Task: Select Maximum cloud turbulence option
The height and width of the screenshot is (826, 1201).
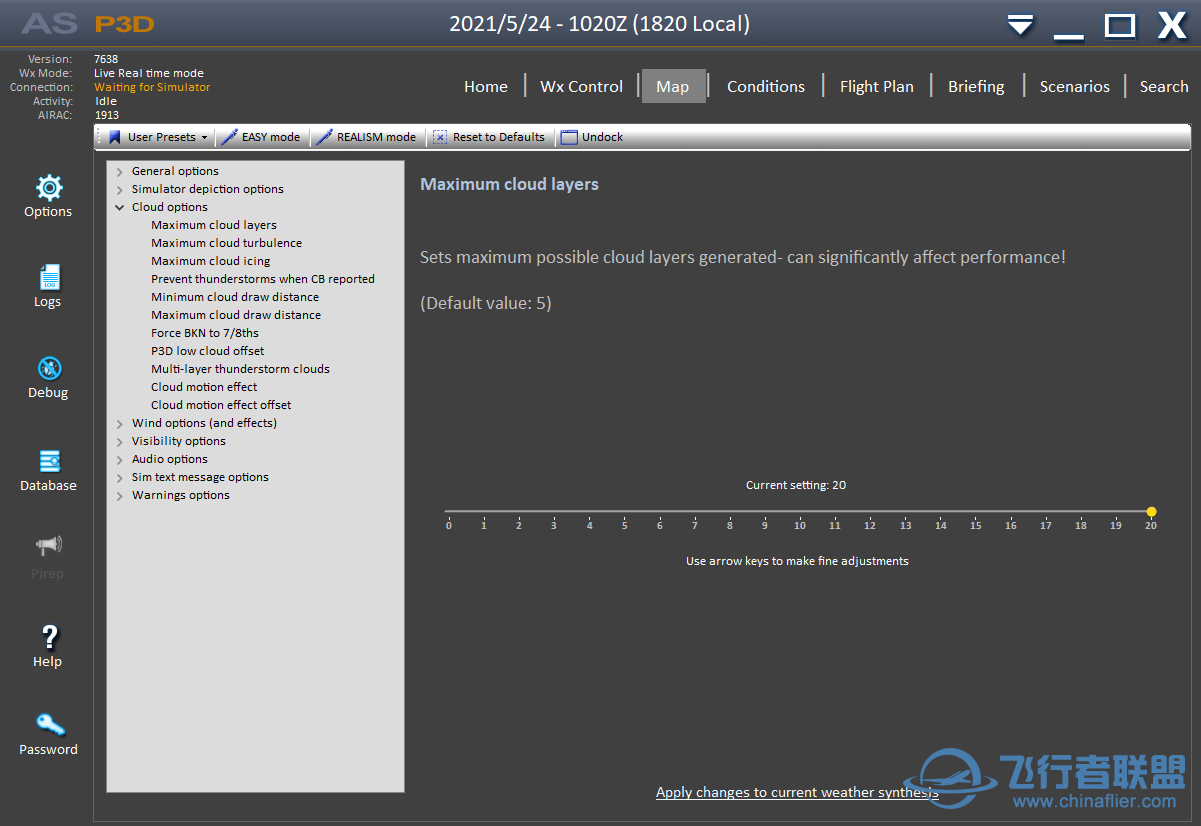Action: (226, 243)
